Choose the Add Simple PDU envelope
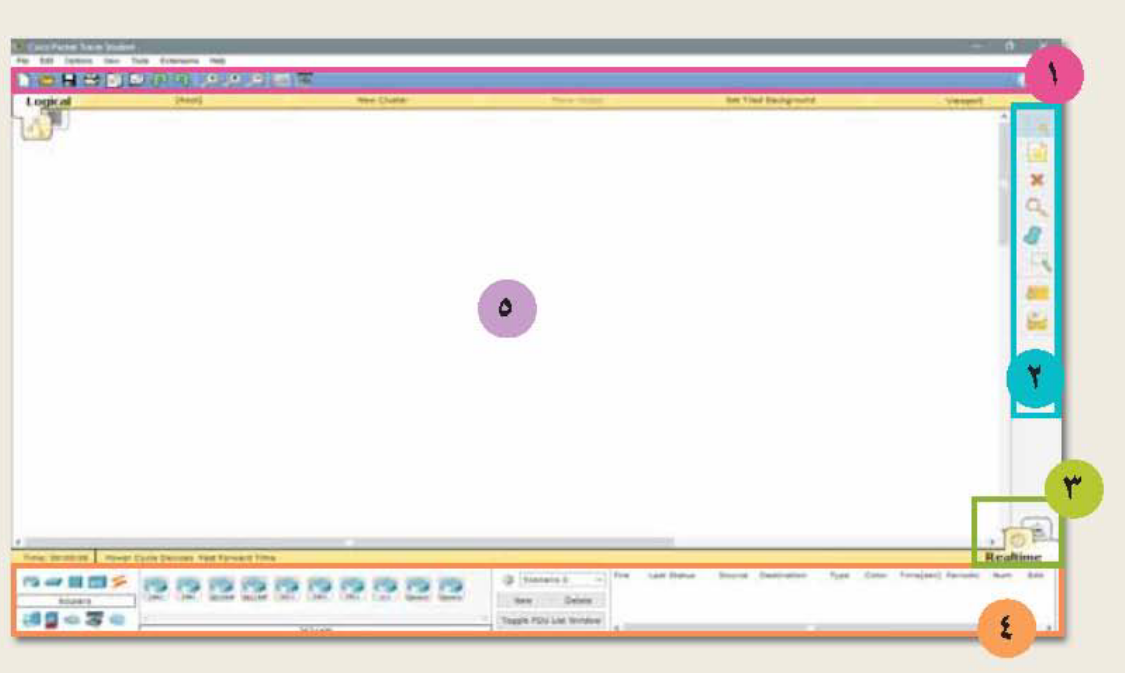Image resolution: width=1125 pixels, height=673 pixels. (x=1037, y=292)
